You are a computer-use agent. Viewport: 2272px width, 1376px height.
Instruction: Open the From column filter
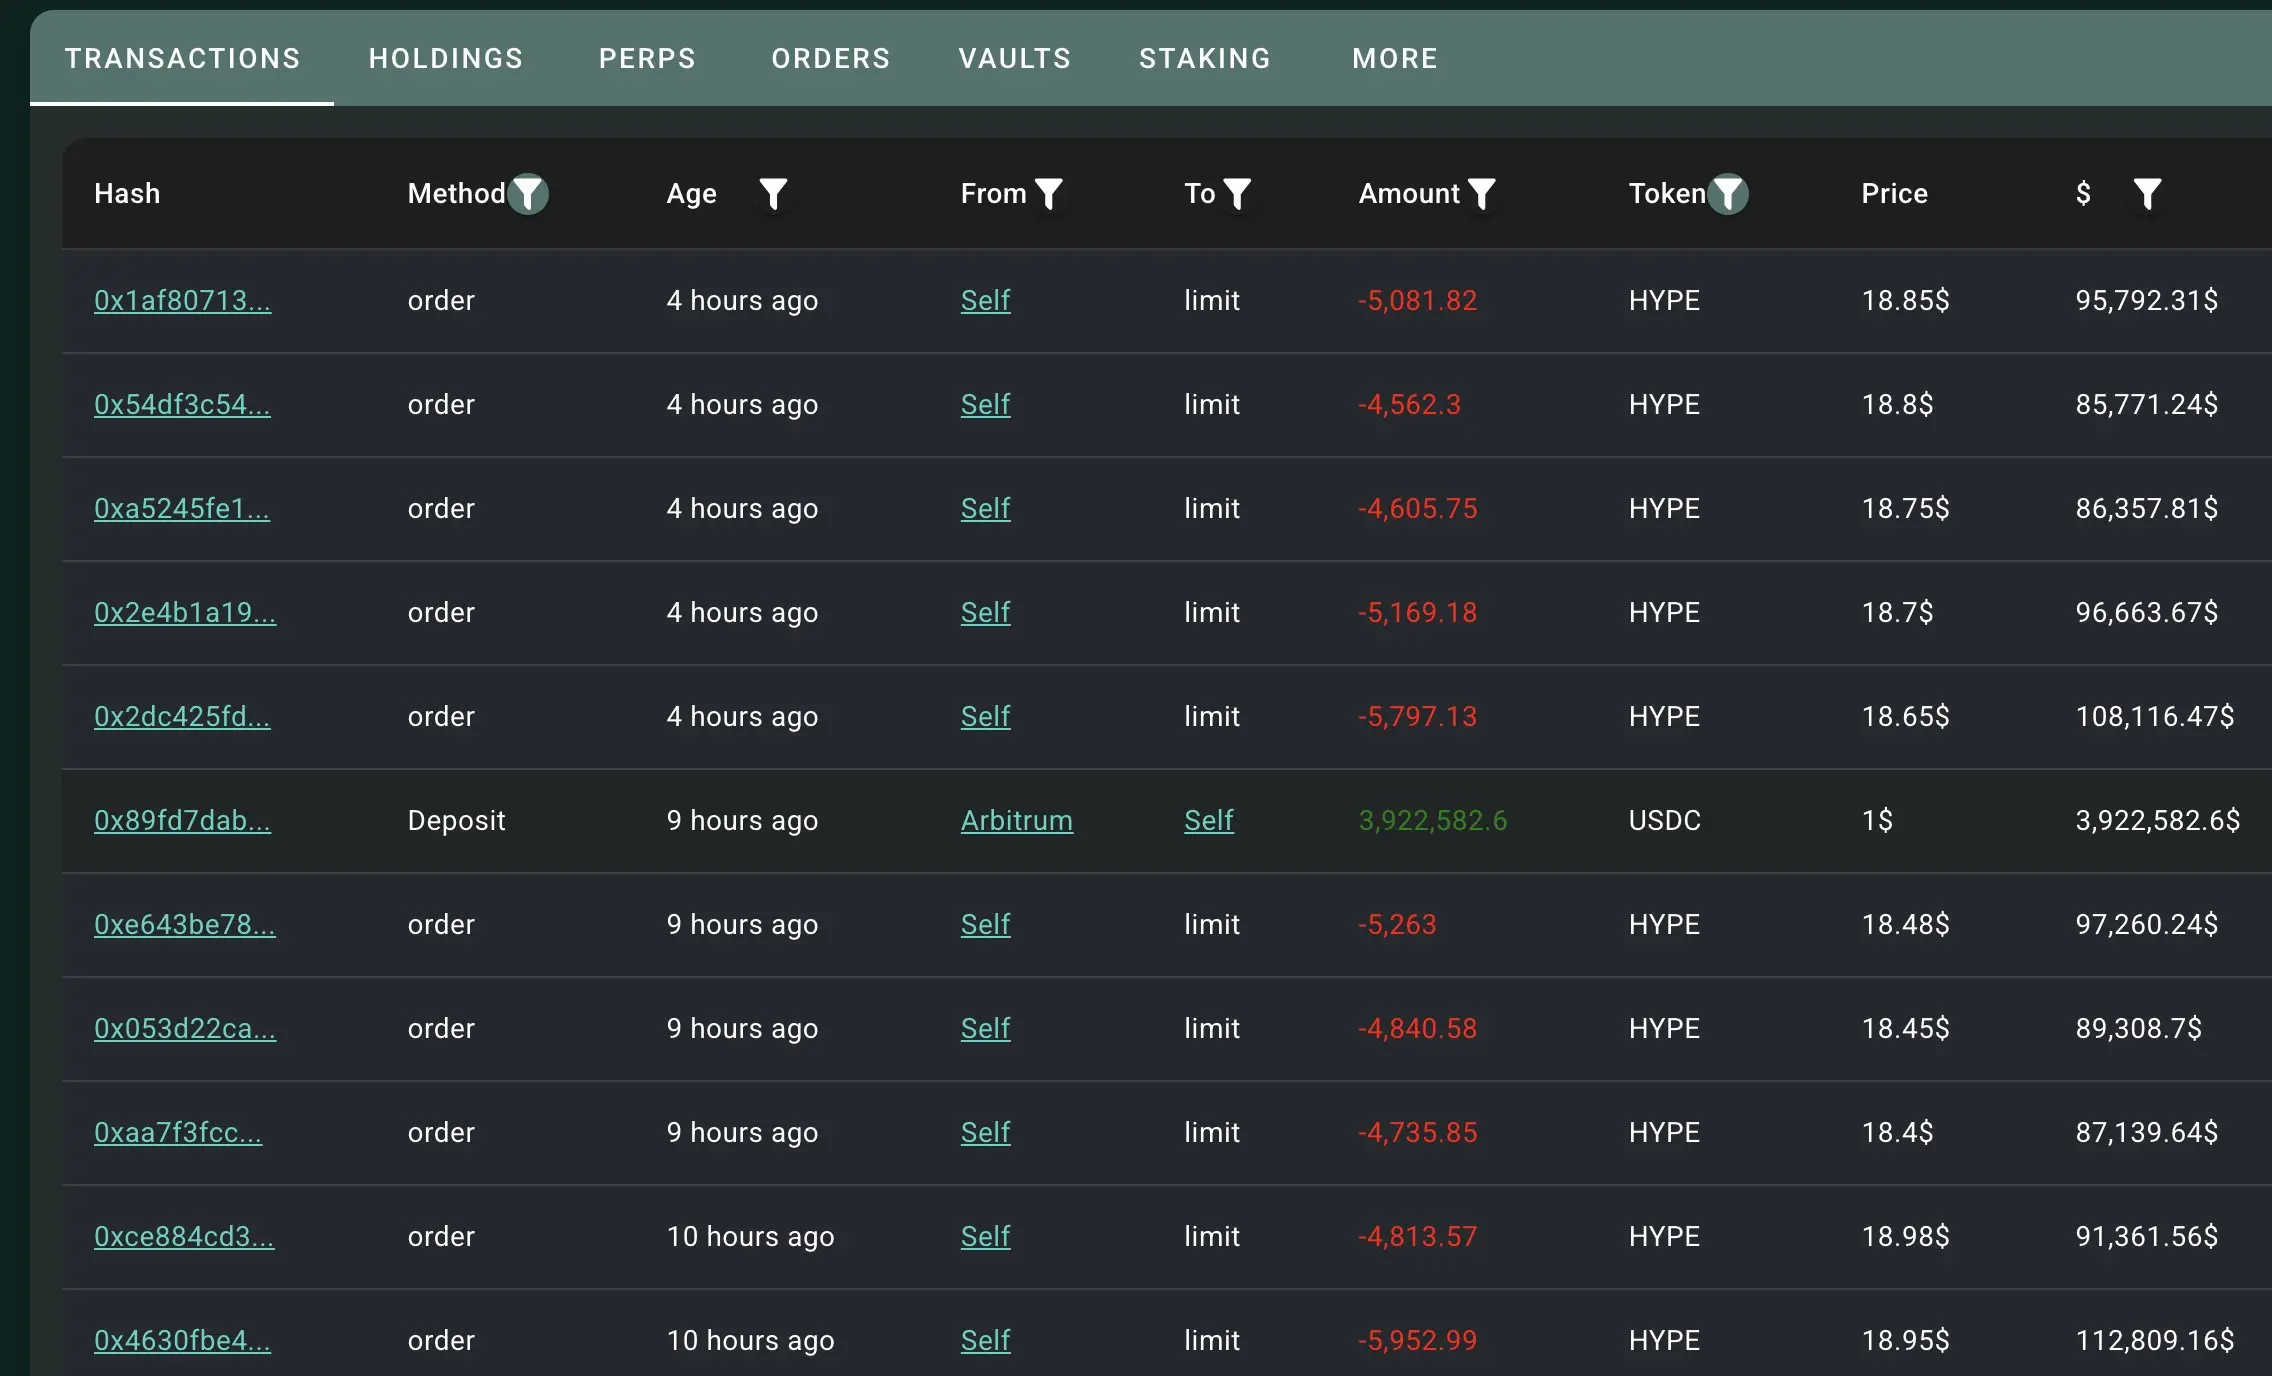pyautogui.click(x=1048, y=194)
